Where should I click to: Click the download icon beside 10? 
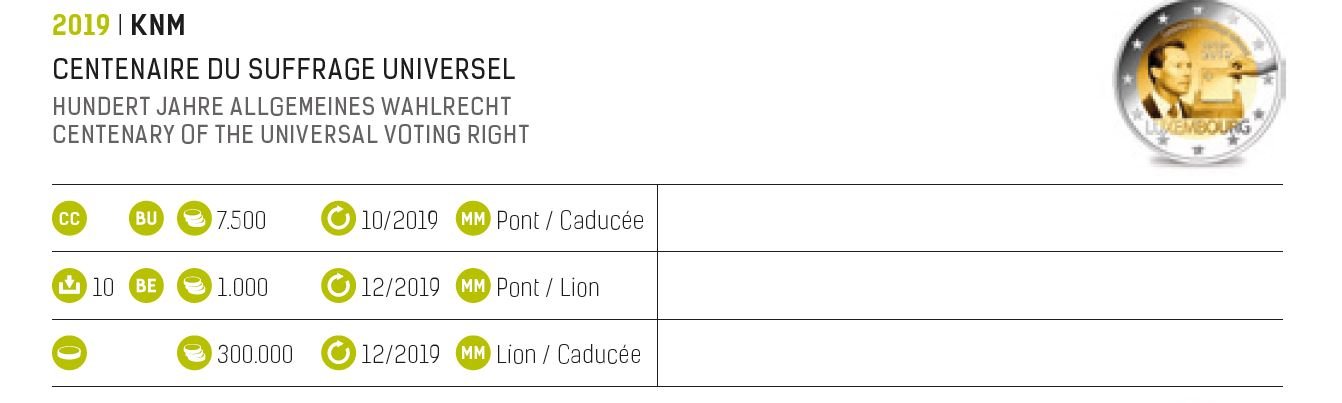[69, 287]
